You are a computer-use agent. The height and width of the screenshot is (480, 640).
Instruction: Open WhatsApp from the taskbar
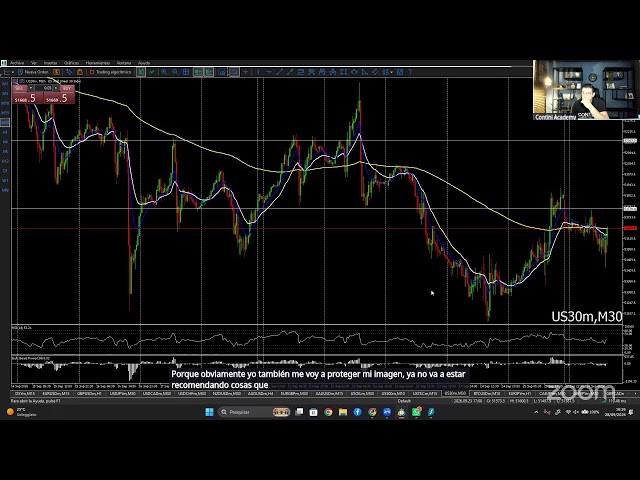click(x=416, y=412)
